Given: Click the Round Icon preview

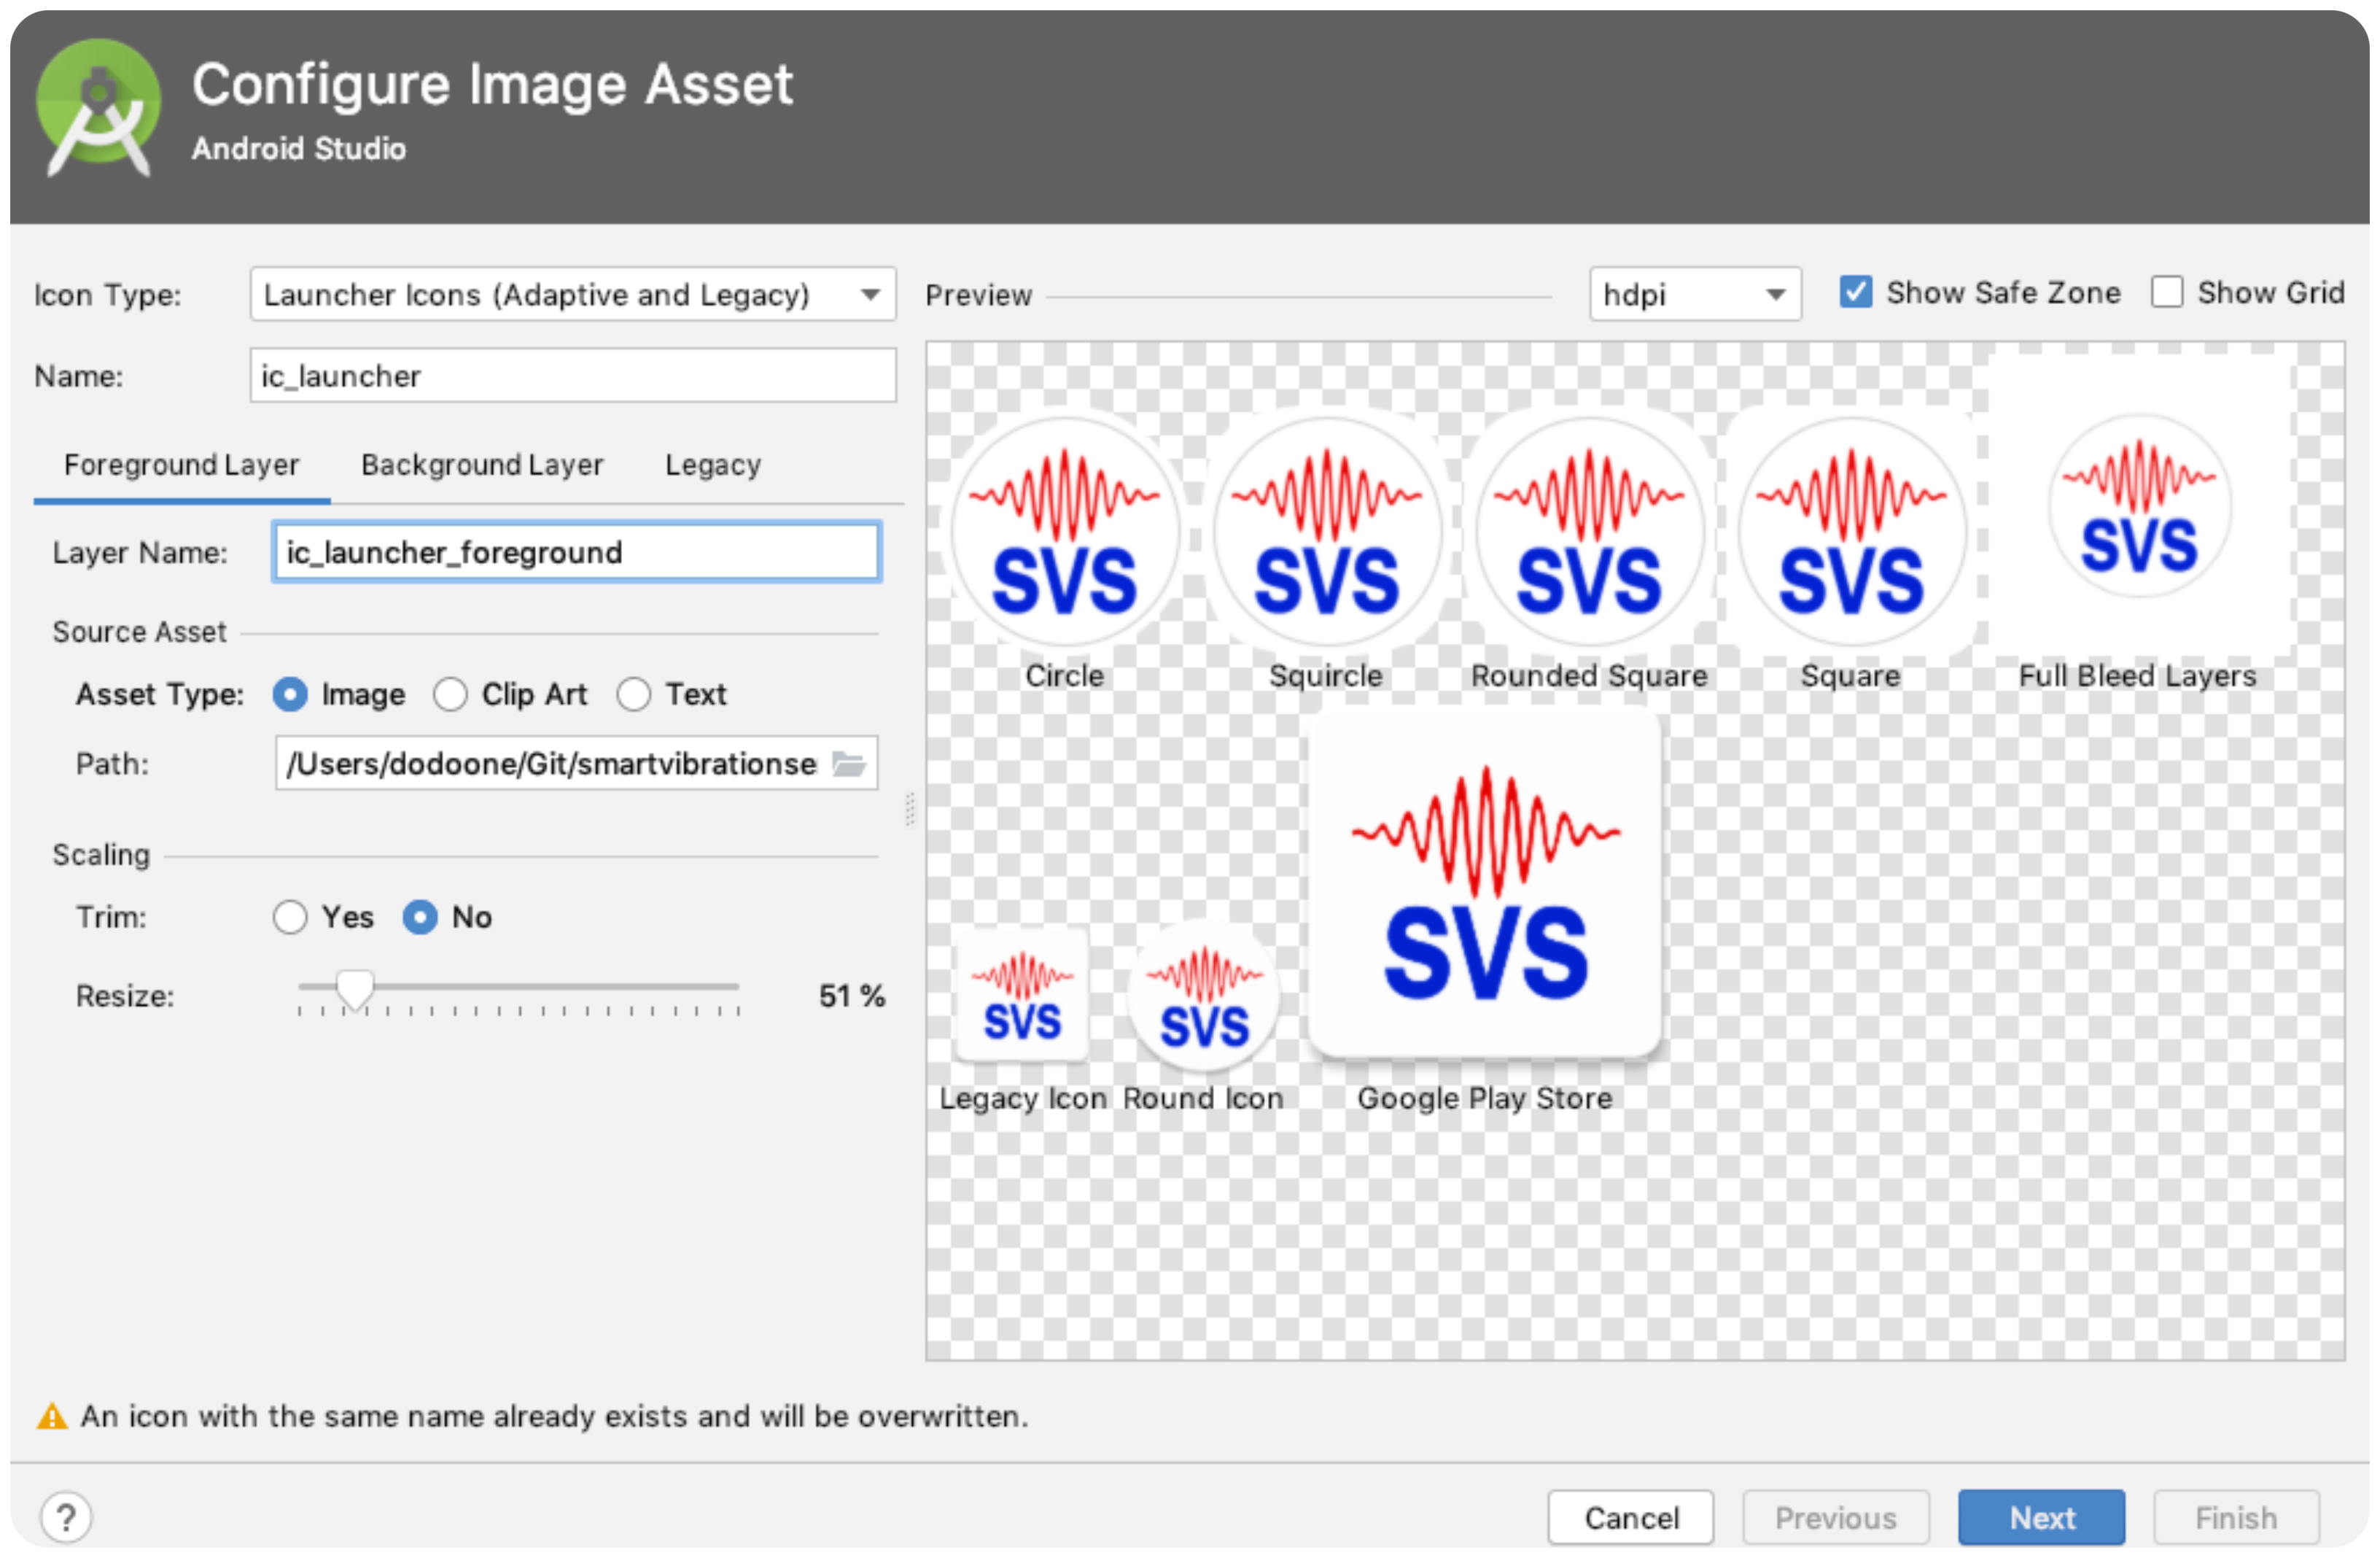Looking at the screenshot, I should coord(1203,996).
